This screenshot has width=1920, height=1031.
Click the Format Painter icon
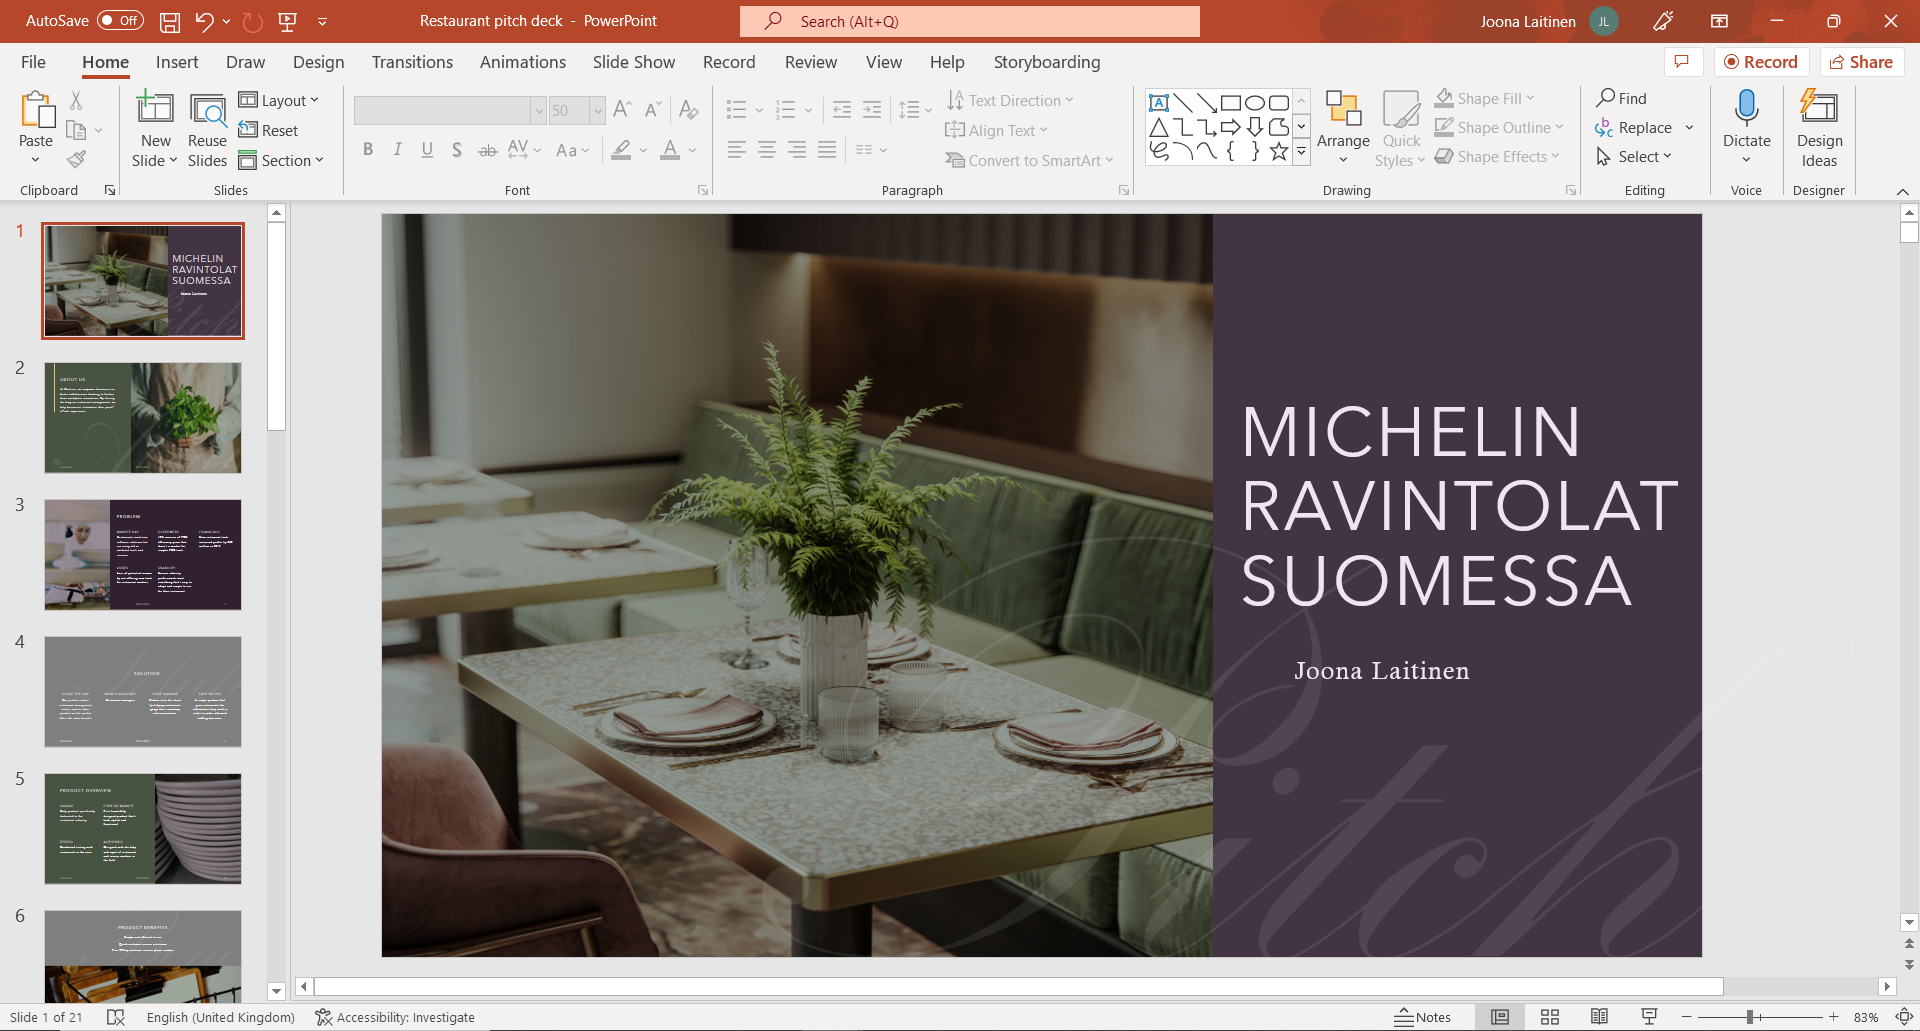(76, 159)
